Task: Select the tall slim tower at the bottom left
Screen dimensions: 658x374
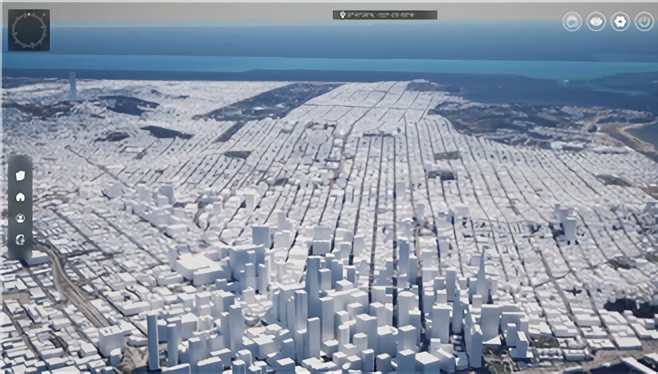Action: click(x=153, y=342)
